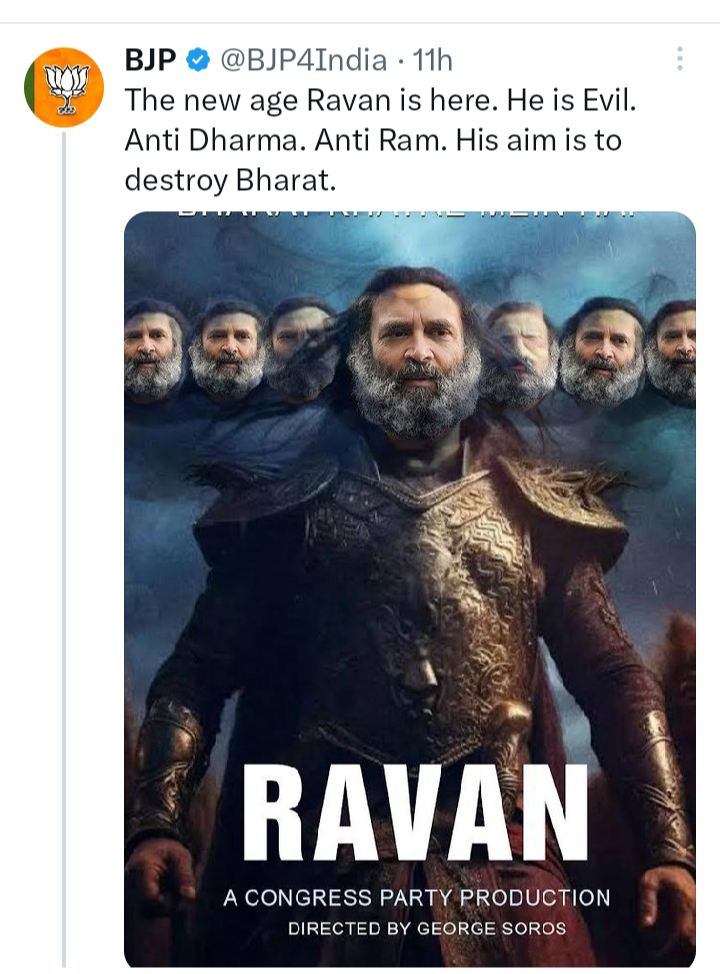Open the three-dot more options menu
720x974 pixels.
[x=680, y=59]
